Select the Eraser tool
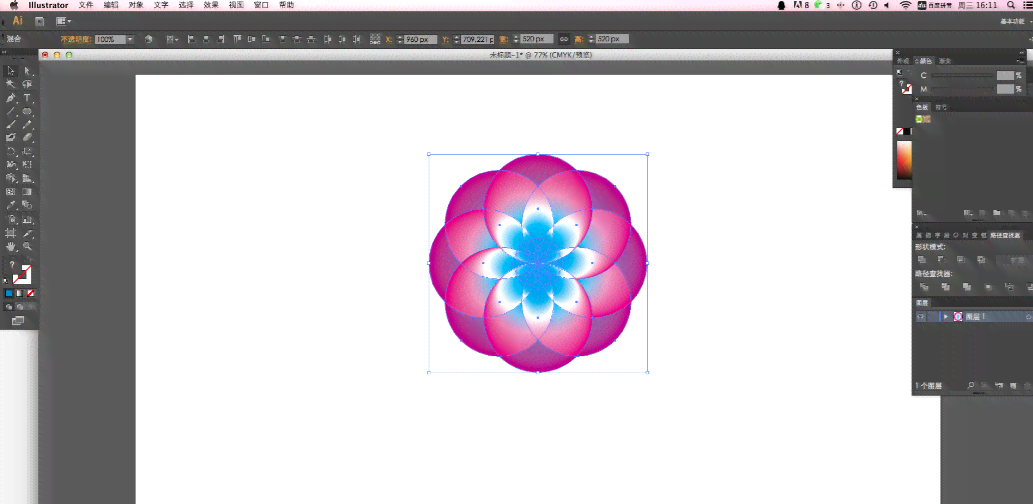 click(28, 138)
